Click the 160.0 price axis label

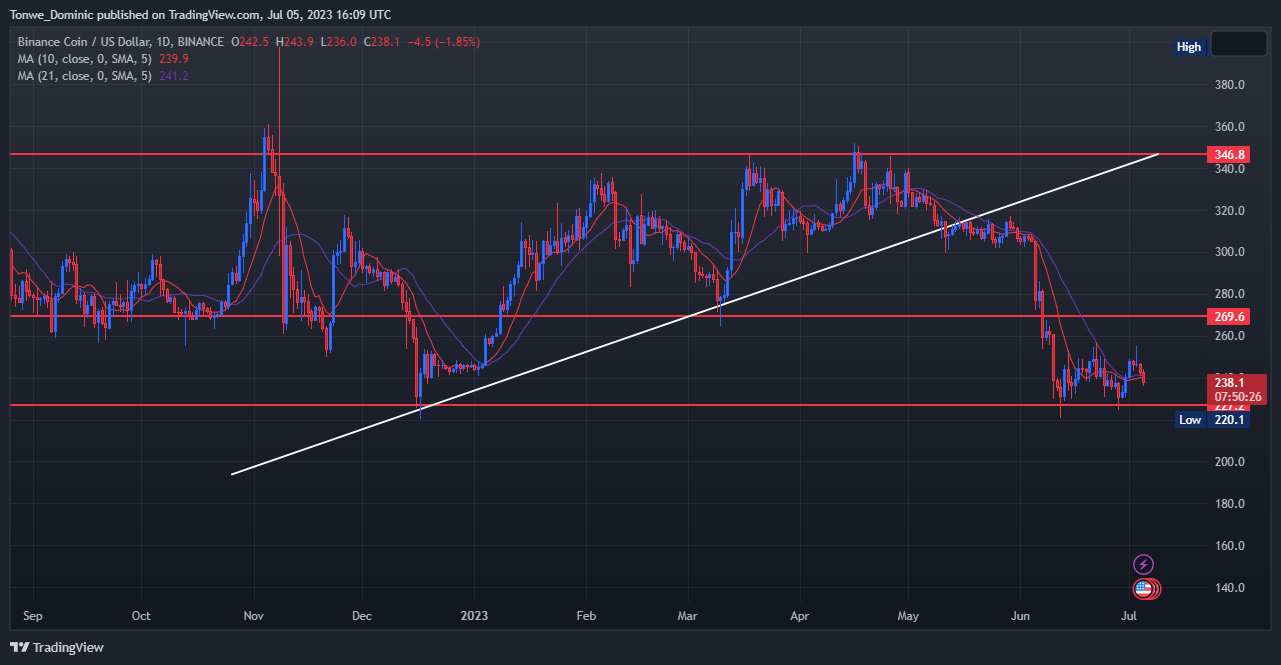point(1229,546)
